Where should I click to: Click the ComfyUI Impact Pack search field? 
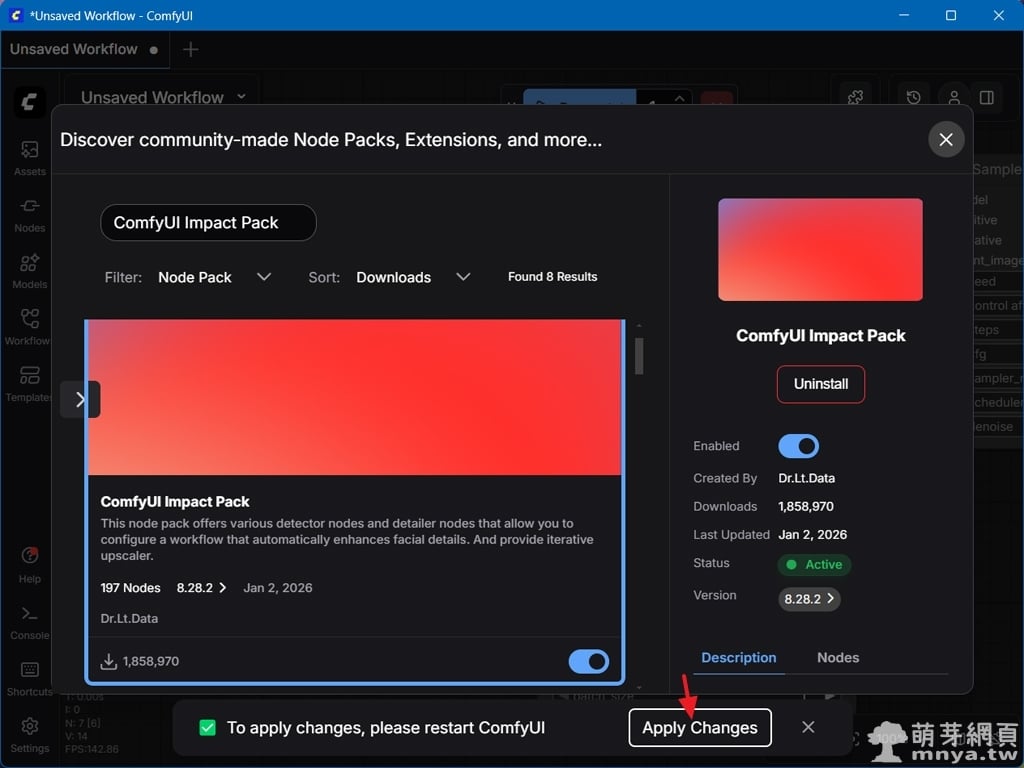[x=208, y=223]
